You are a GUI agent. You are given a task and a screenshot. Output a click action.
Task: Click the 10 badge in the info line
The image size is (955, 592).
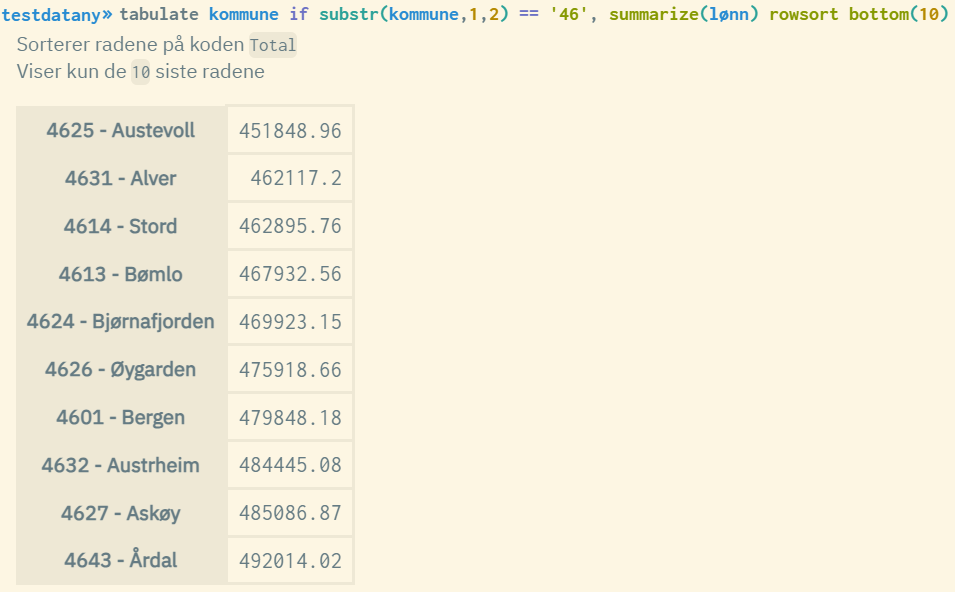140,73
